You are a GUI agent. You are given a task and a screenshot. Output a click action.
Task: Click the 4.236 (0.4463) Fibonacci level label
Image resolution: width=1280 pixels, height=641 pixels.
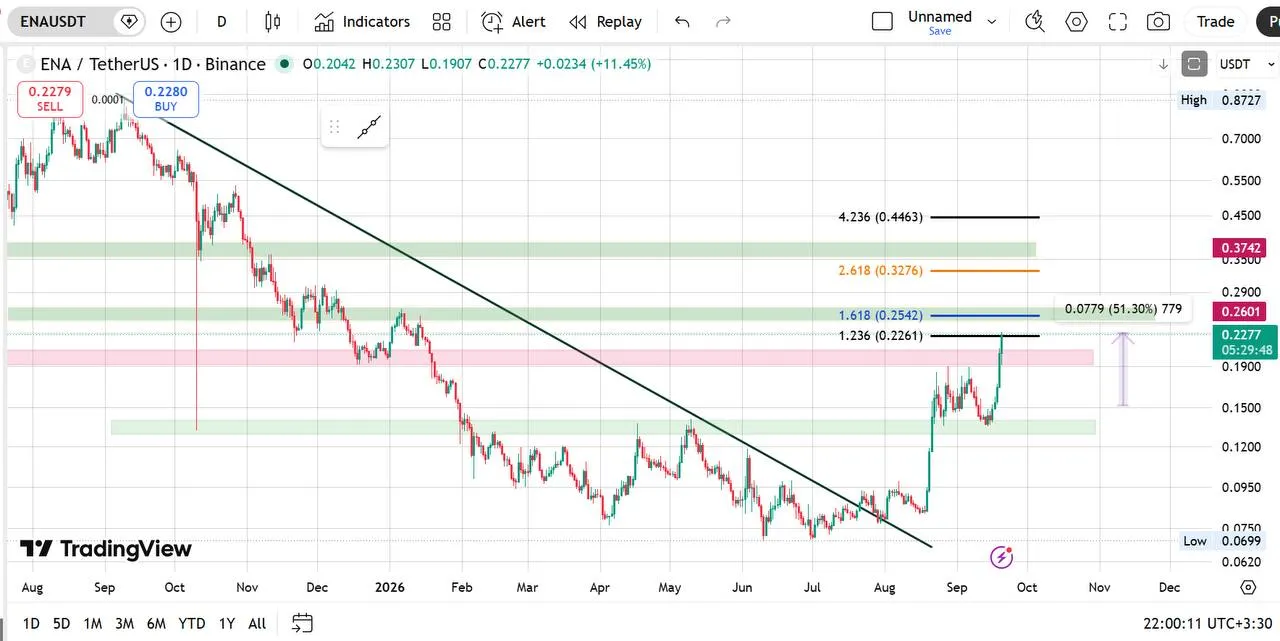tap(881, 217)
